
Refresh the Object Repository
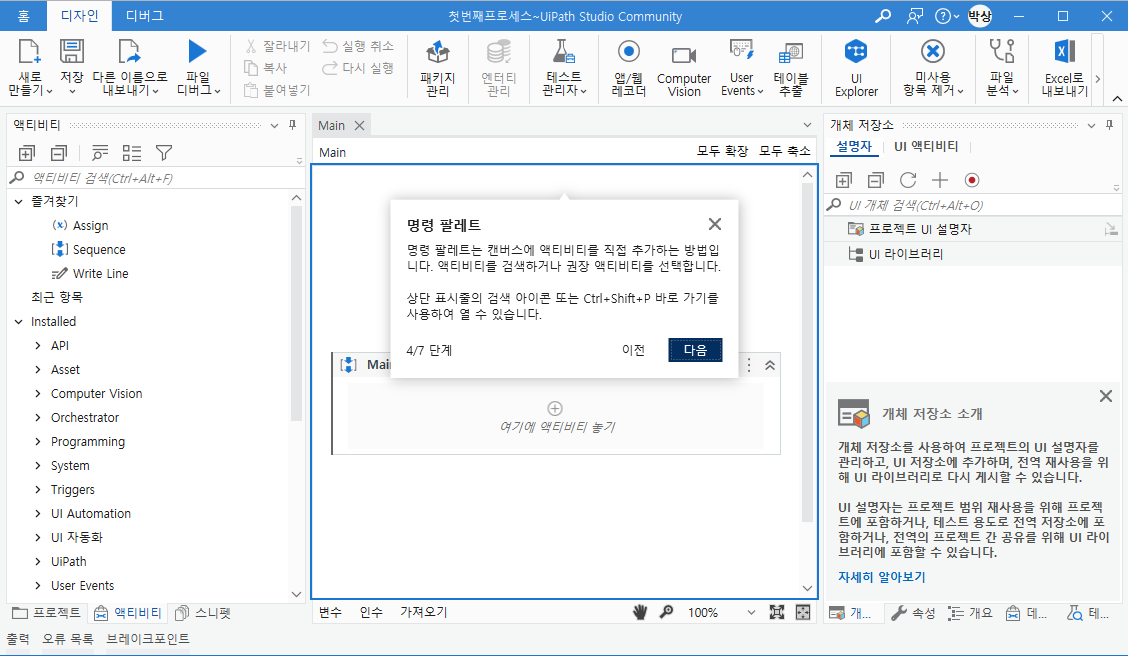point(908,180)
